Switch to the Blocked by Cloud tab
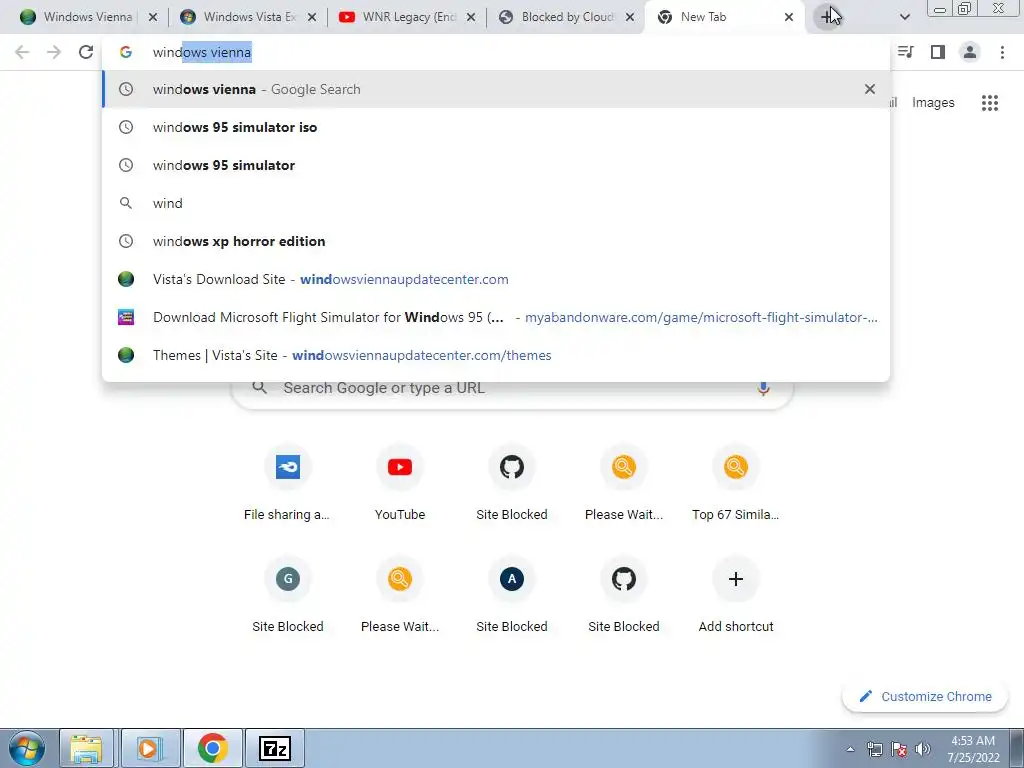Screen dimensions: 1024x768 [566, 17]
